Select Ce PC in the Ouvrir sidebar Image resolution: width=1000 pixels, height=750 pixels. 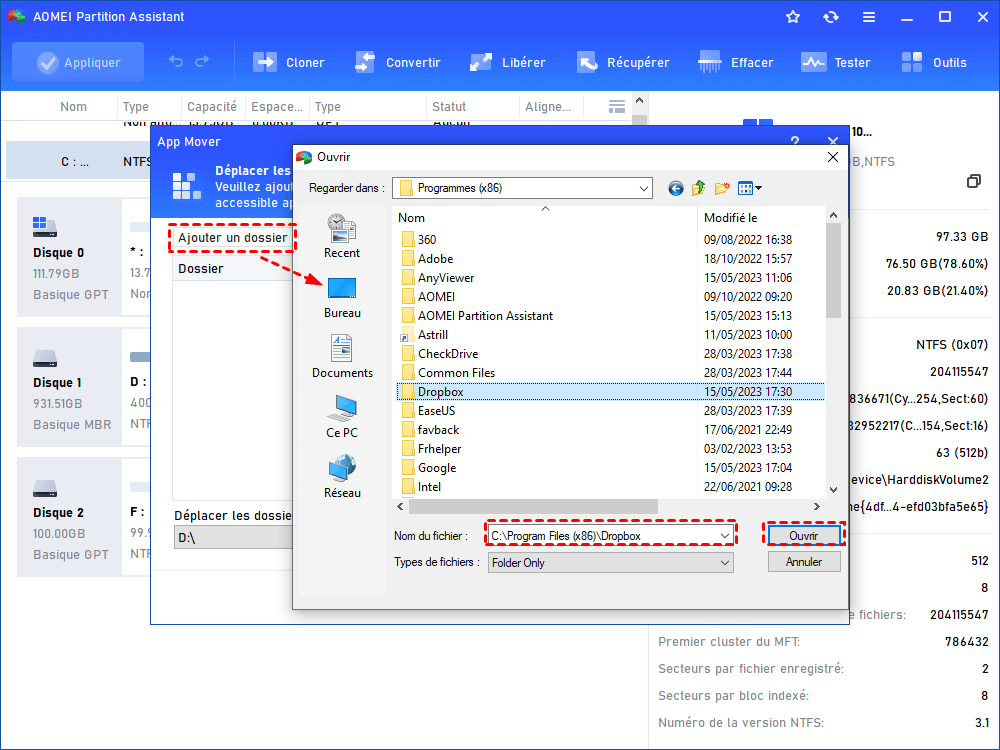pyautogui.click(x=342, y=416)
